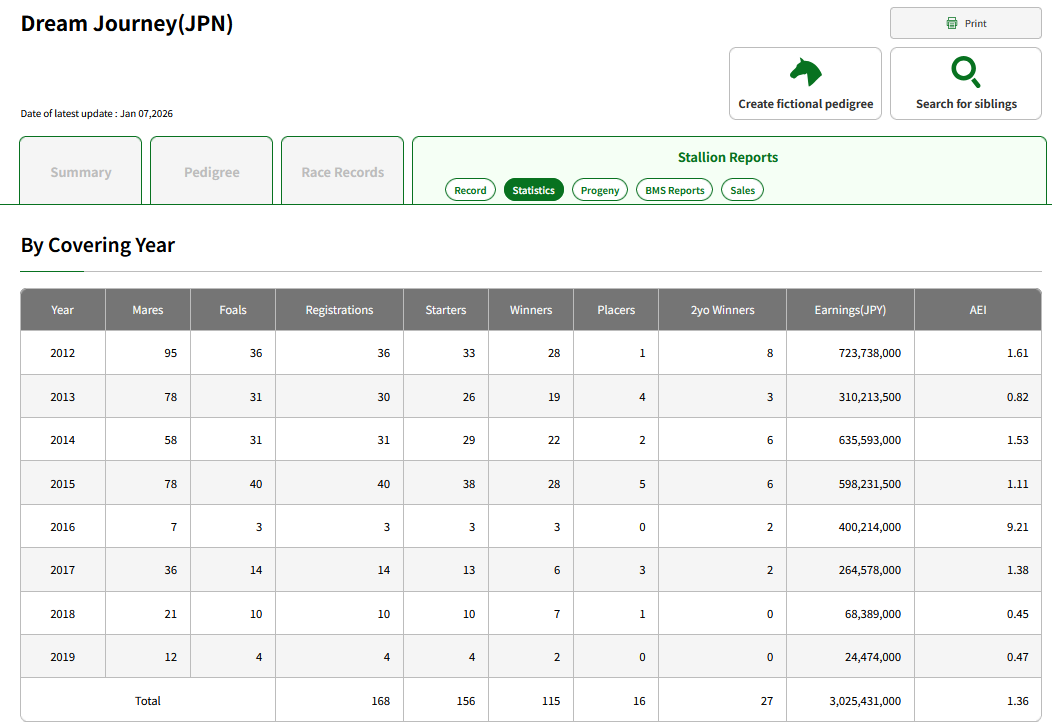1052x724 pixels.
Task: Click the printer icon in Print button
Action: pos(951,23)
